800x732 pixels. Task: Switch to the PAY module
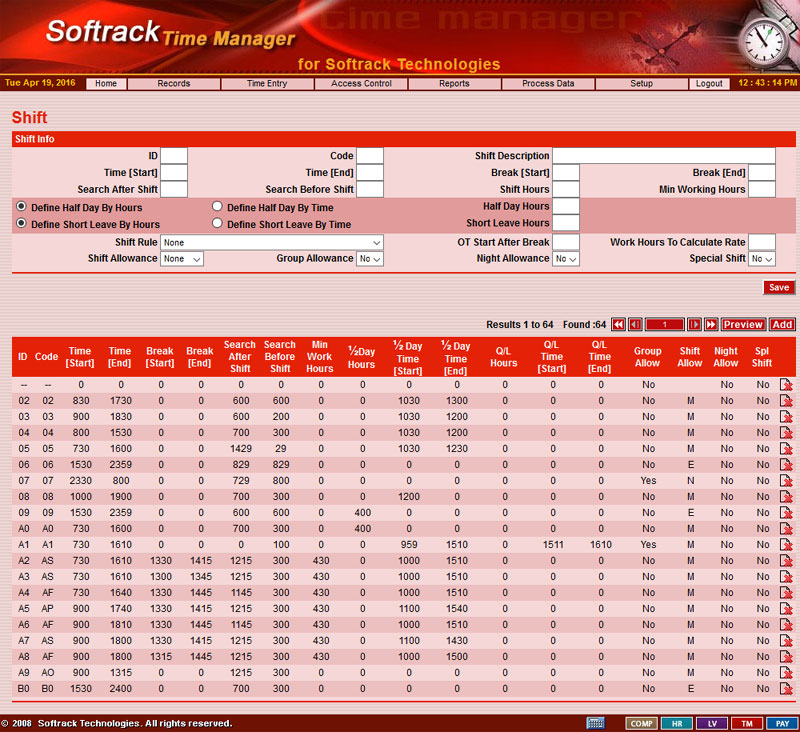click(x=783, y=723)
